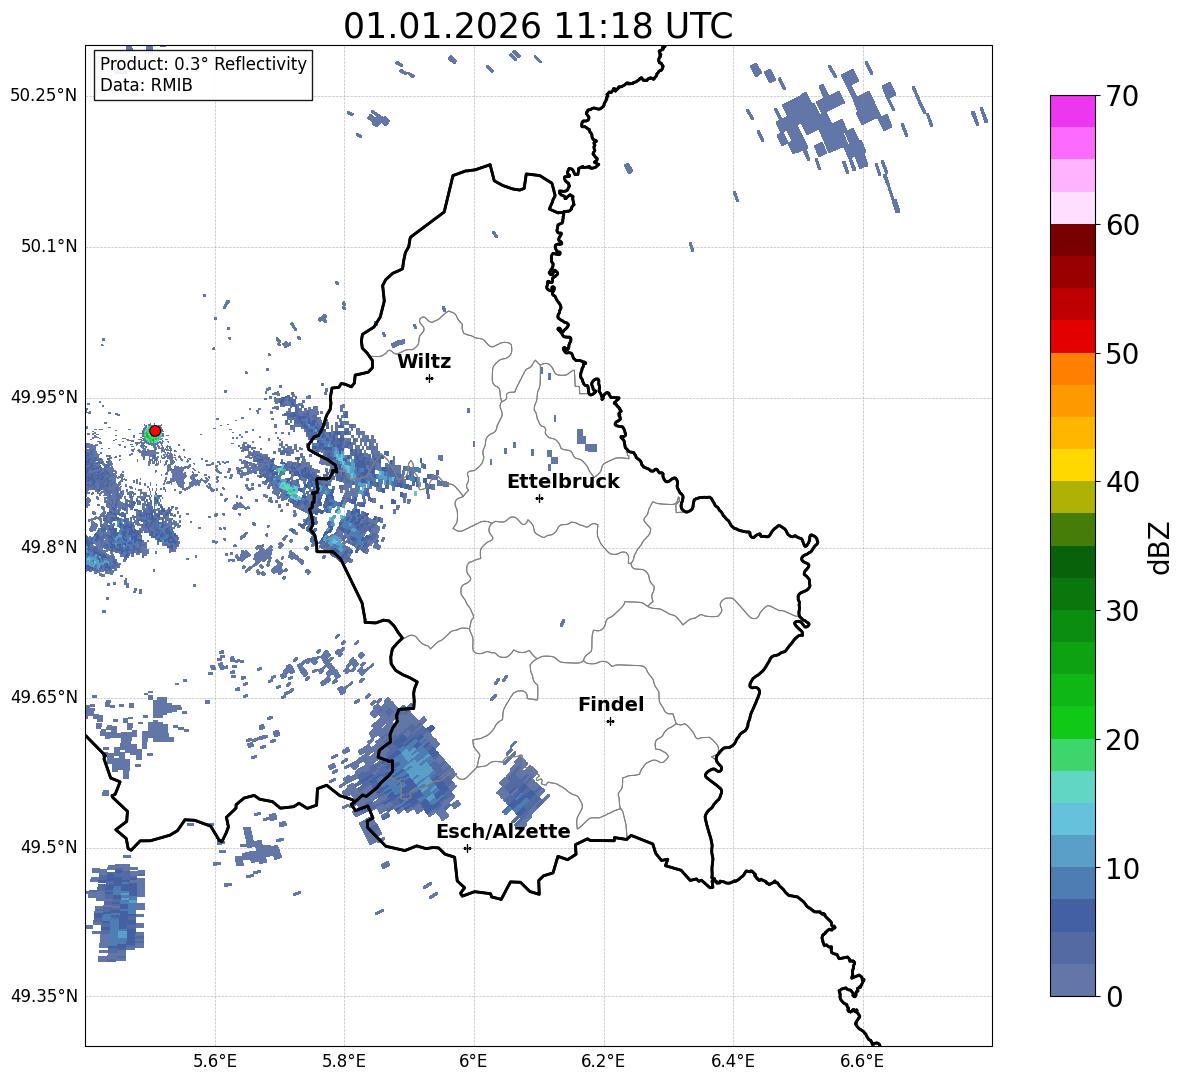Click the colorbar tick label 30

click(x=1122, y=611)
